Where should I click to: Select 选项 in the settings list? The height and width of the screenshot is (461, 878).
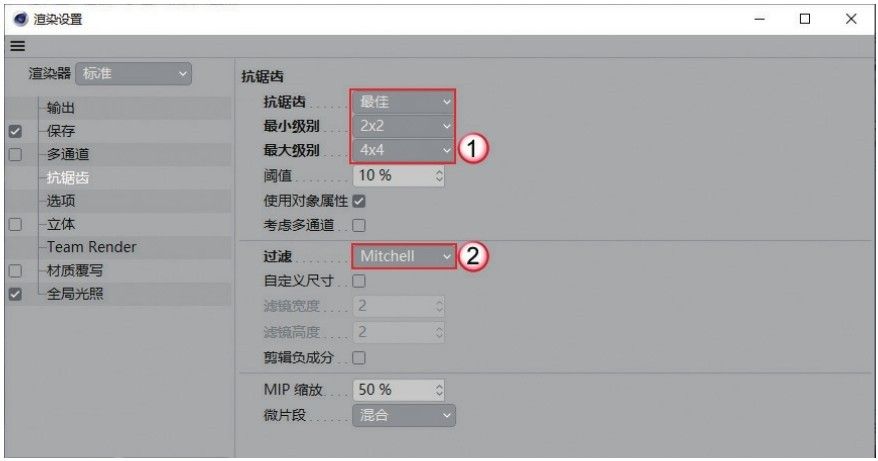point(61,201)
